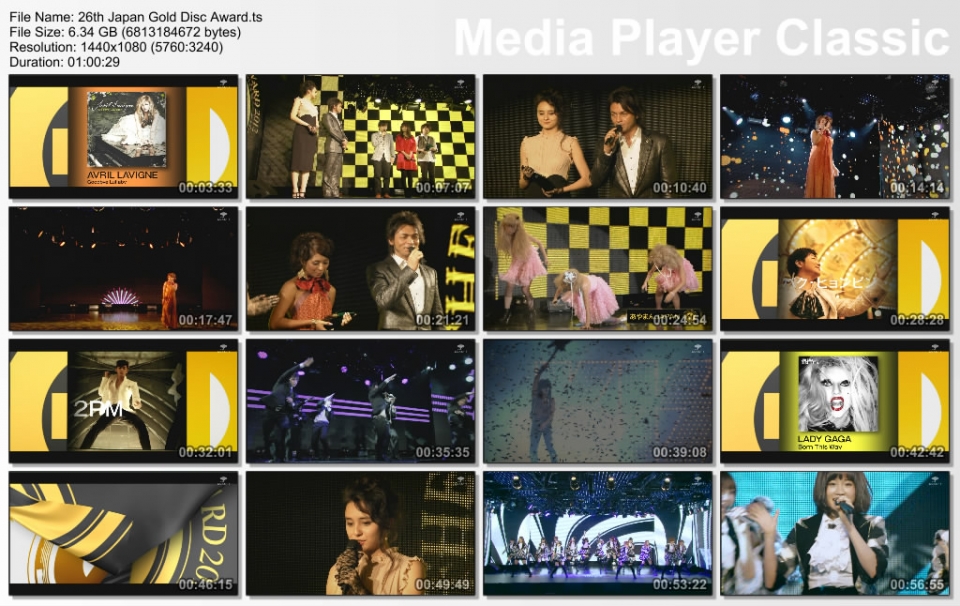Select the falling confetti thumbnail at 00:39:08
This screenshot has height=606, width=960.
pos(600,400)
